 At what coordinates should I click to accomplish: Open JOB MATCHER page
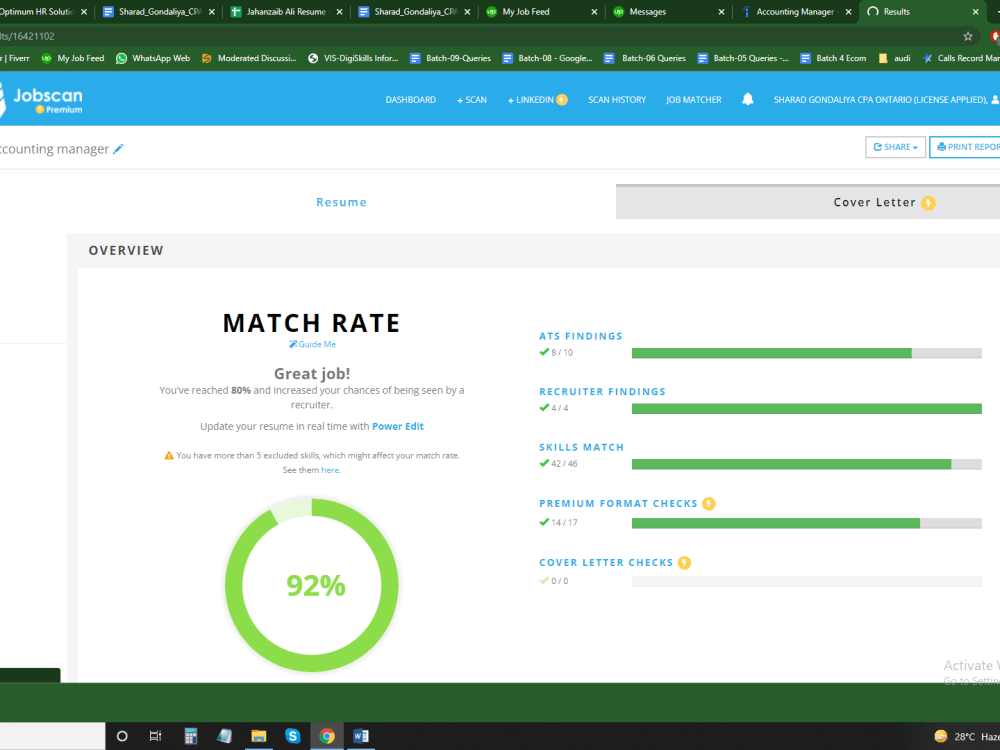694,99
